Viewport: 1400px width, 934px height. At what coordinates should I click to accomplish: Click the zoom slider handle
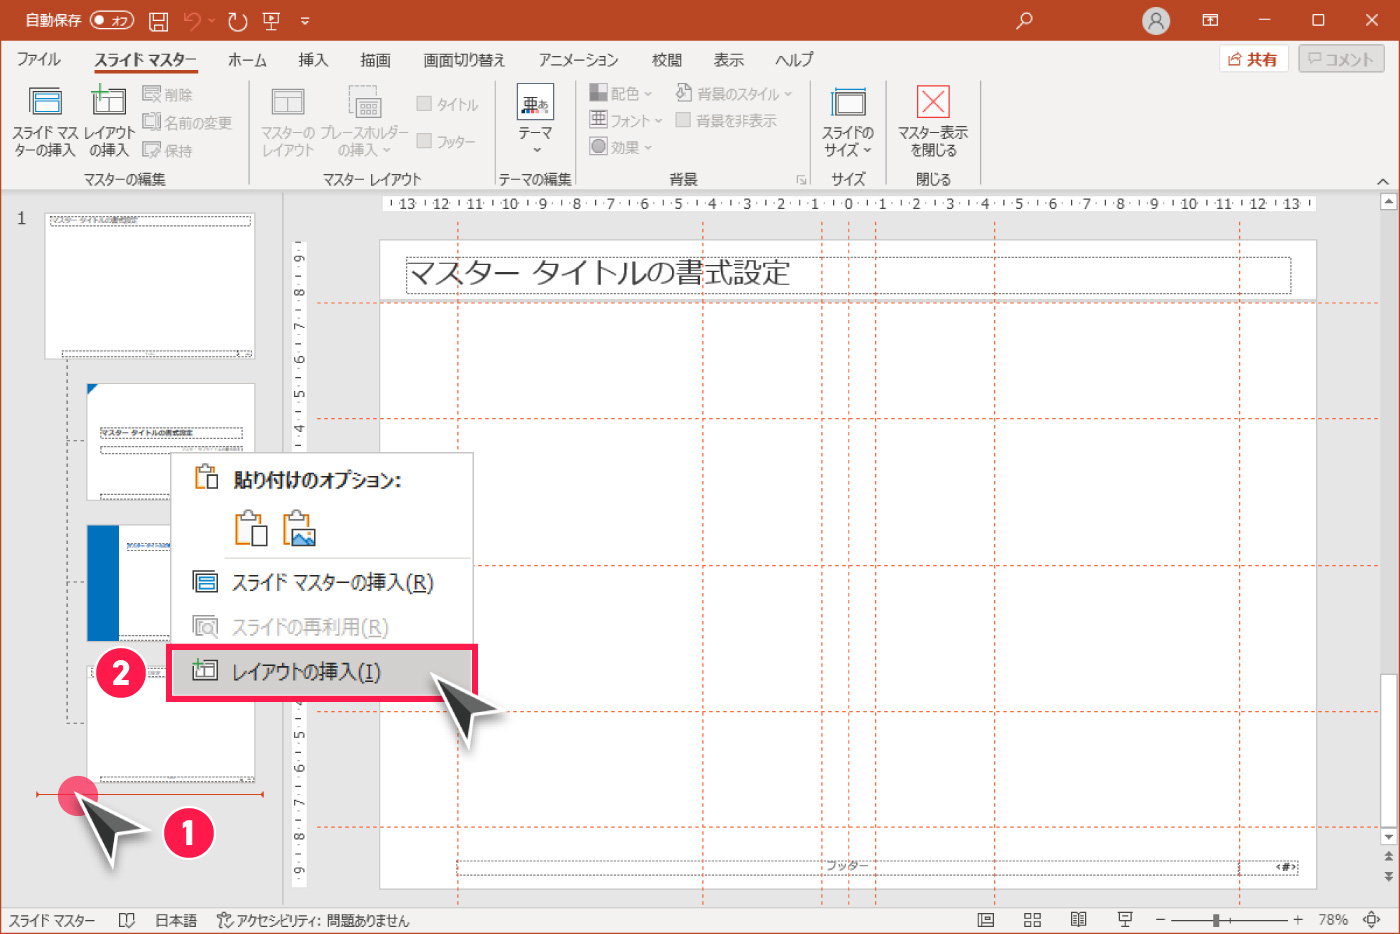pyautogui.click(x=1216, y=920)
